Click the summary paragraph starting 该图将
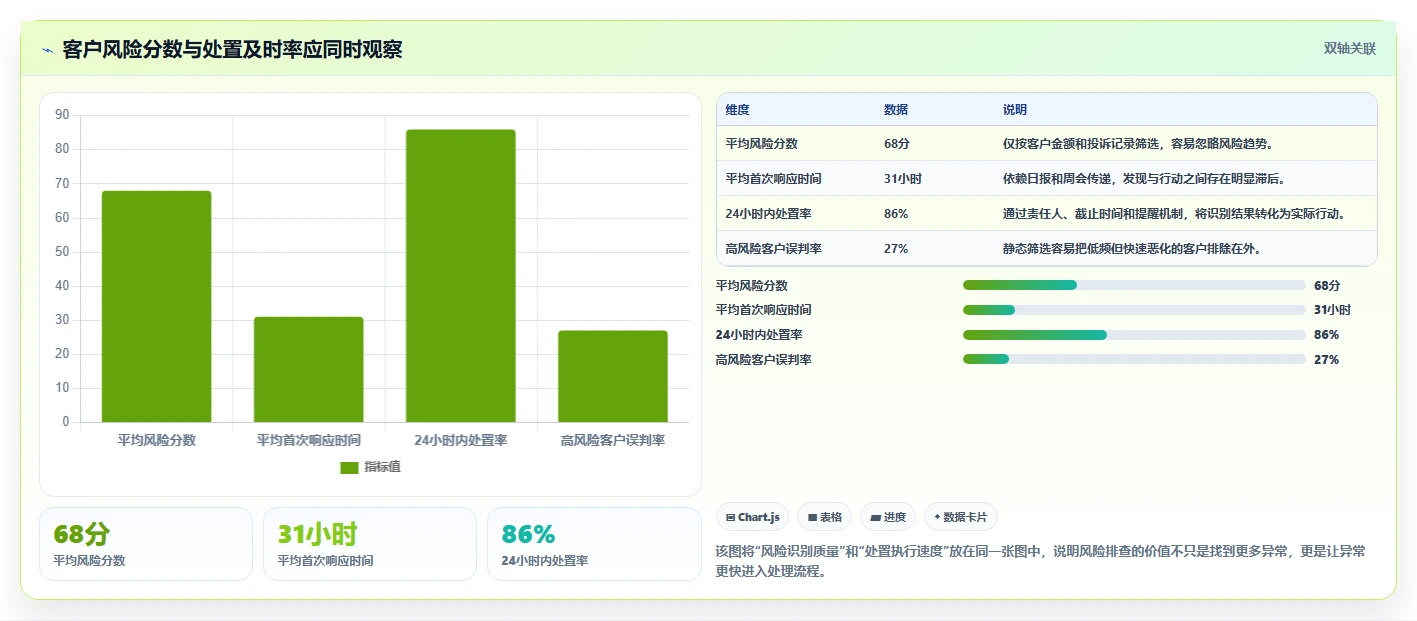 pyautogui.click(x=1041, y=561)
